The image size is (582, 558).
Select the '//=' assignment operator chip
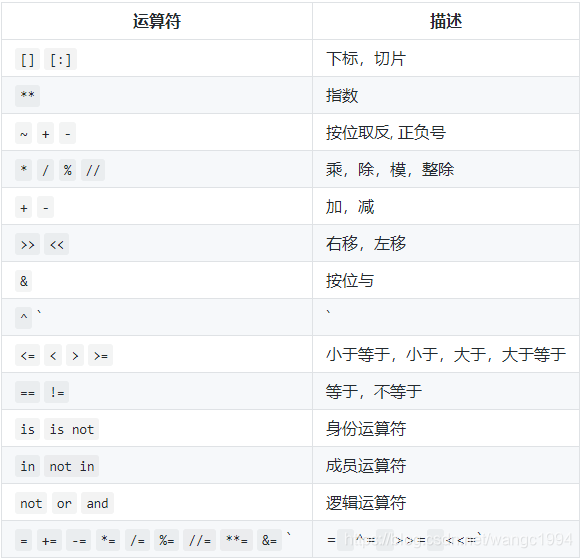point(200,540)
